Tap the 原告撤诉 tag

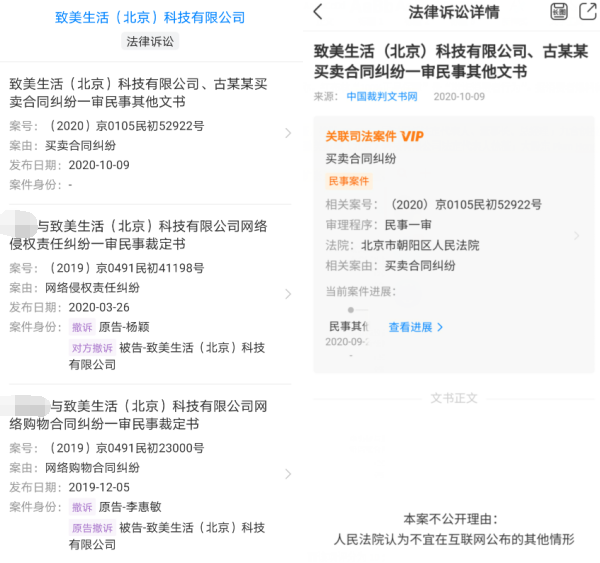coord(92,528)
